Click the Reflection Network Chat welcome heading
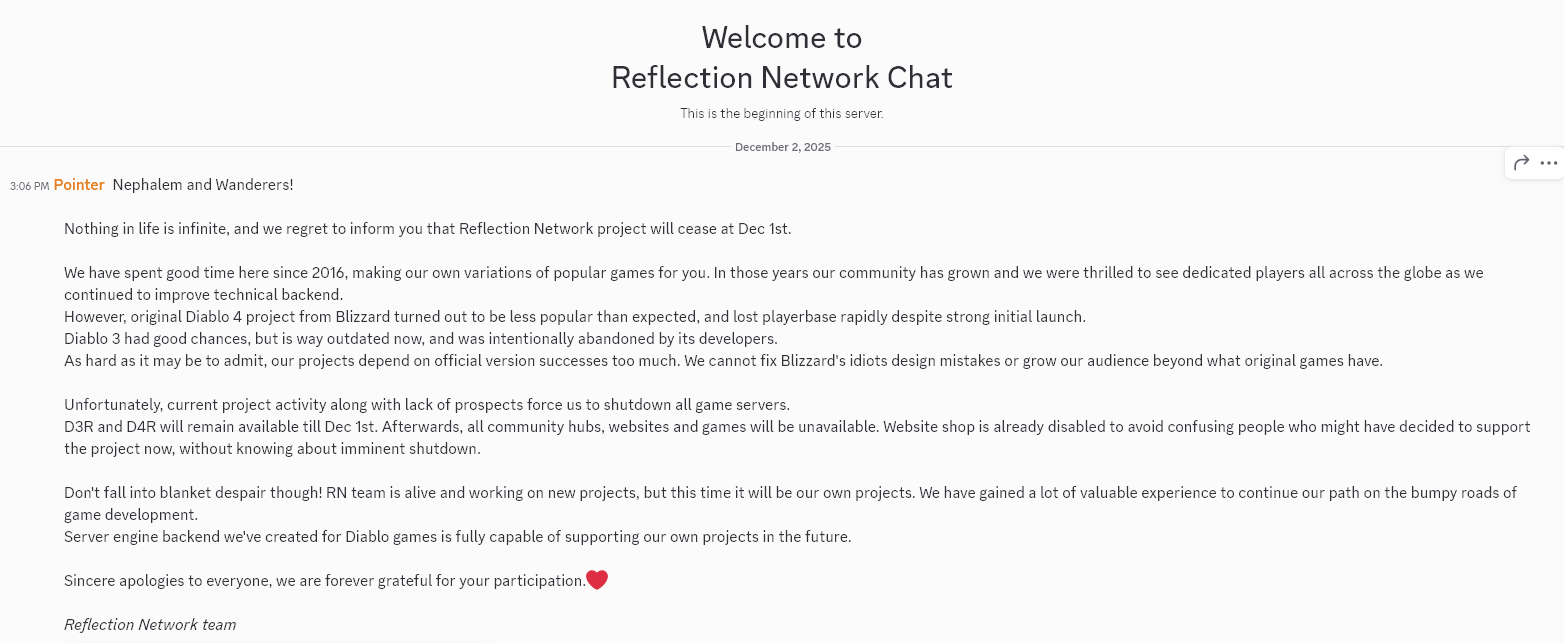The image size is (1564, 643). coord(782,77)
